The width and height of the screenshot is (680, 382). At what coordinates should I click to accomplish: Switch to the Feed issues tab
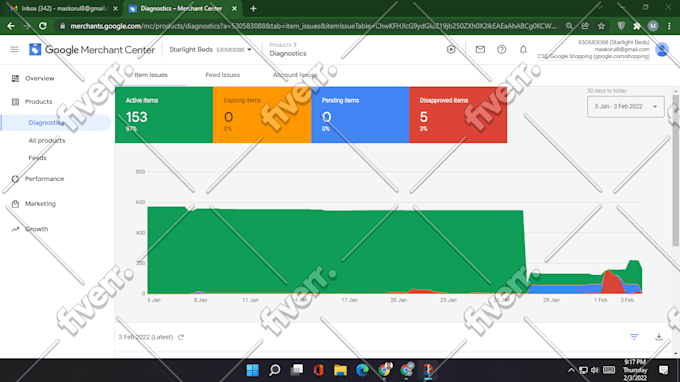coord(222,75)
